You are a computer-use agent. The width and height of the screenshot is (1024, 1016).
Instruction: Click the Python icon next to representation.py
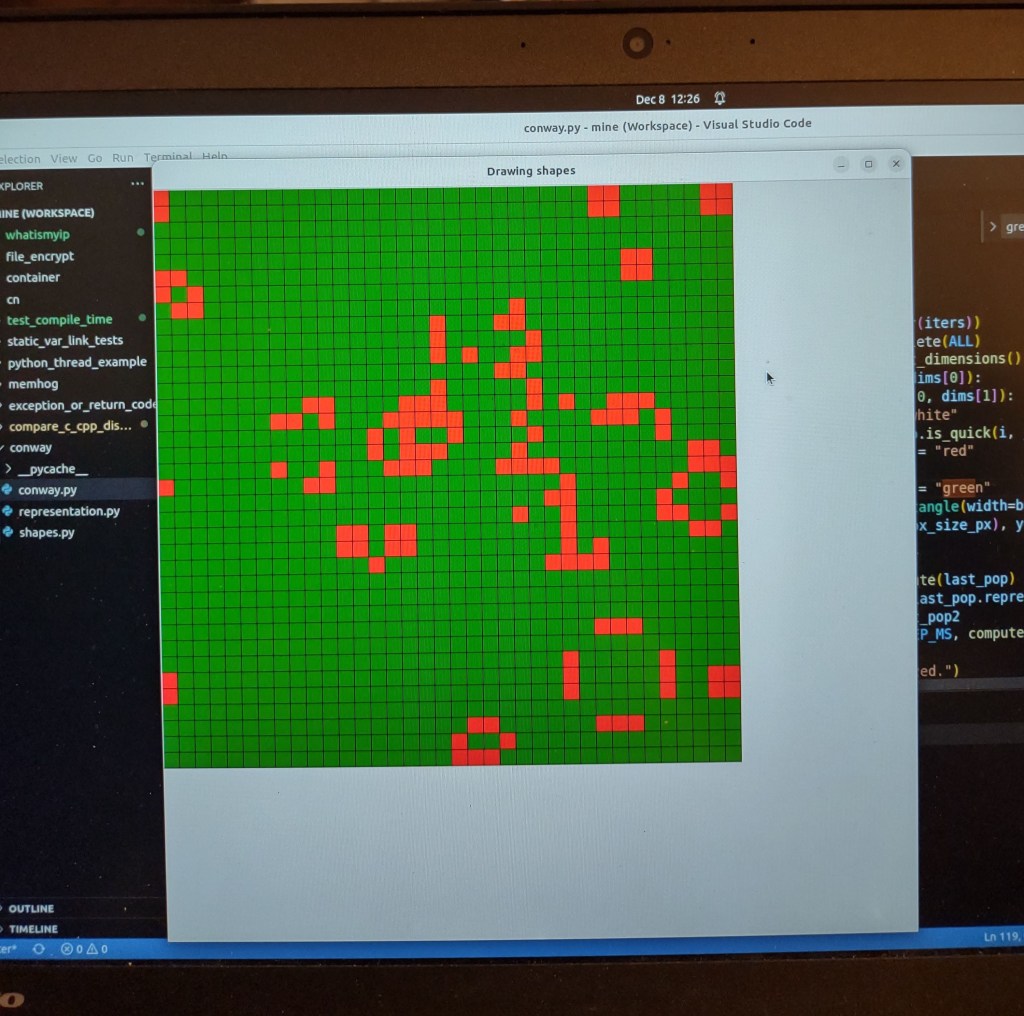(8, 511)
